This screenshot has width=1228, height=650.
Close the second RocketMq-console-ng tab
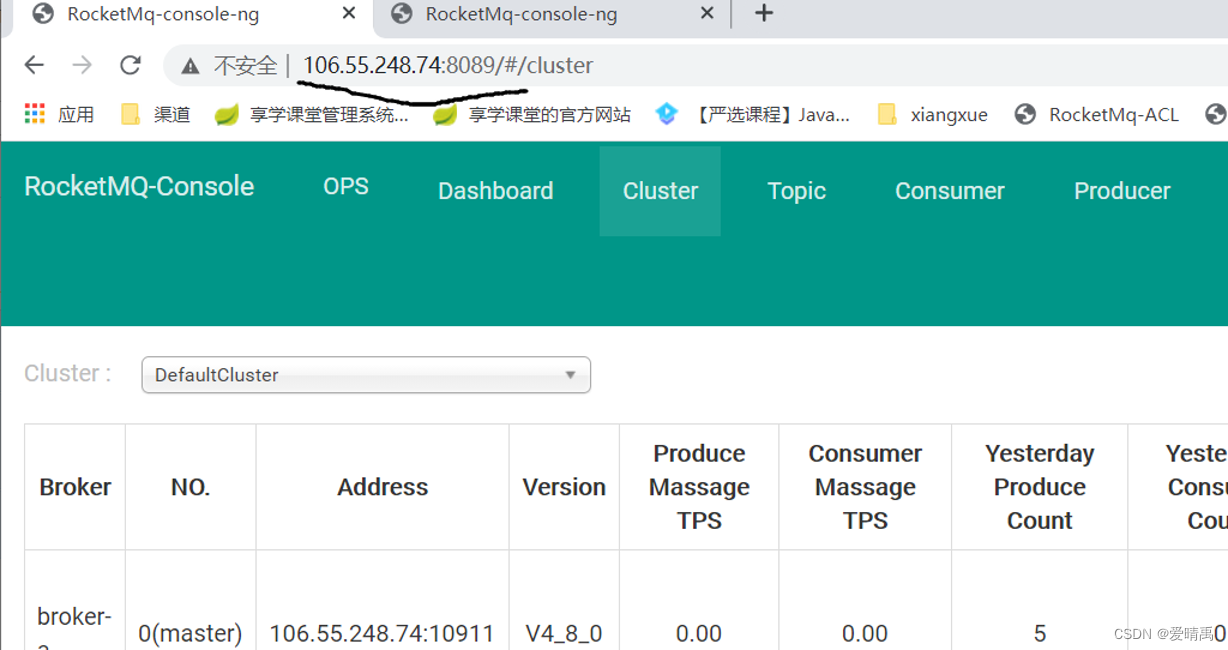[x=707, y=13]
